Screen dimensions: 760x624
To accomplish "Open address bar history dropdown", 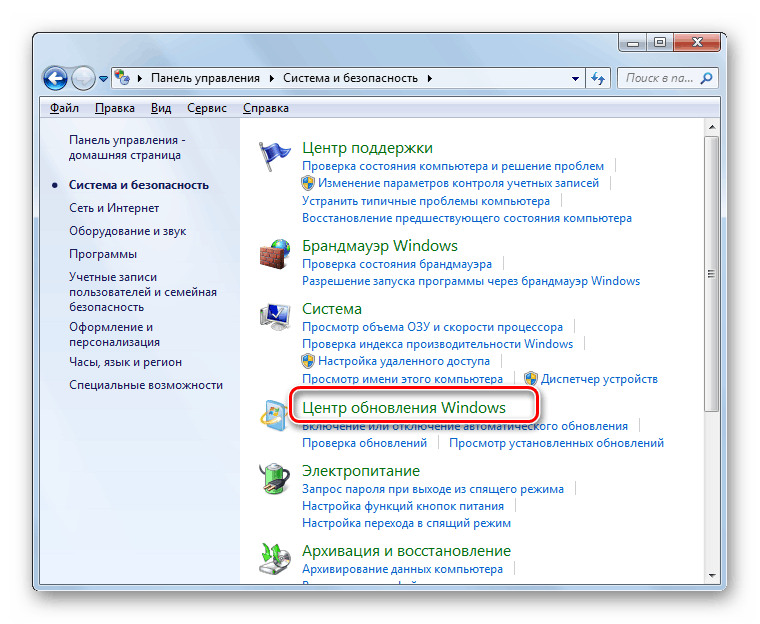I will click(x=575, y=78).
